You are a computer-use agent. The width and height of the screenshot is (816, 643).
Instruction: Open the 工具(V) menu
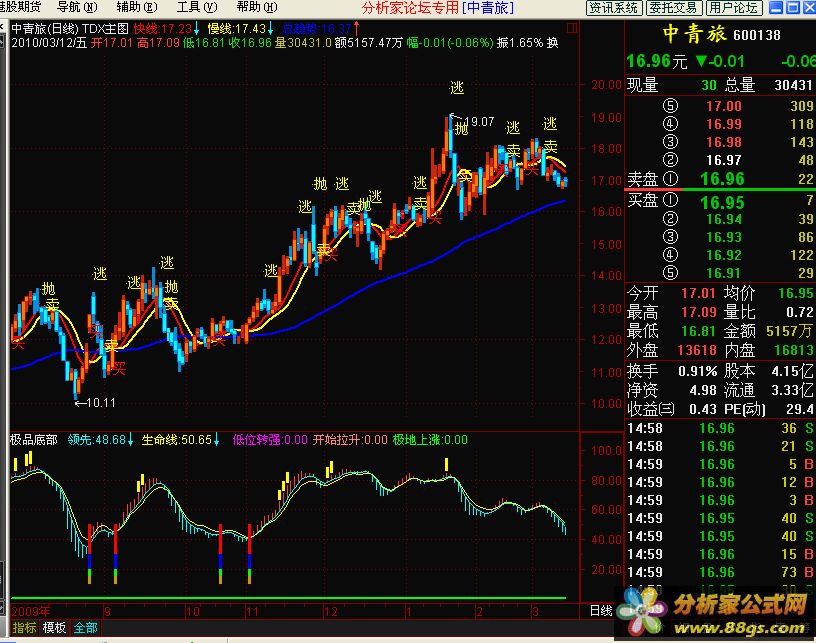point(197,7)
